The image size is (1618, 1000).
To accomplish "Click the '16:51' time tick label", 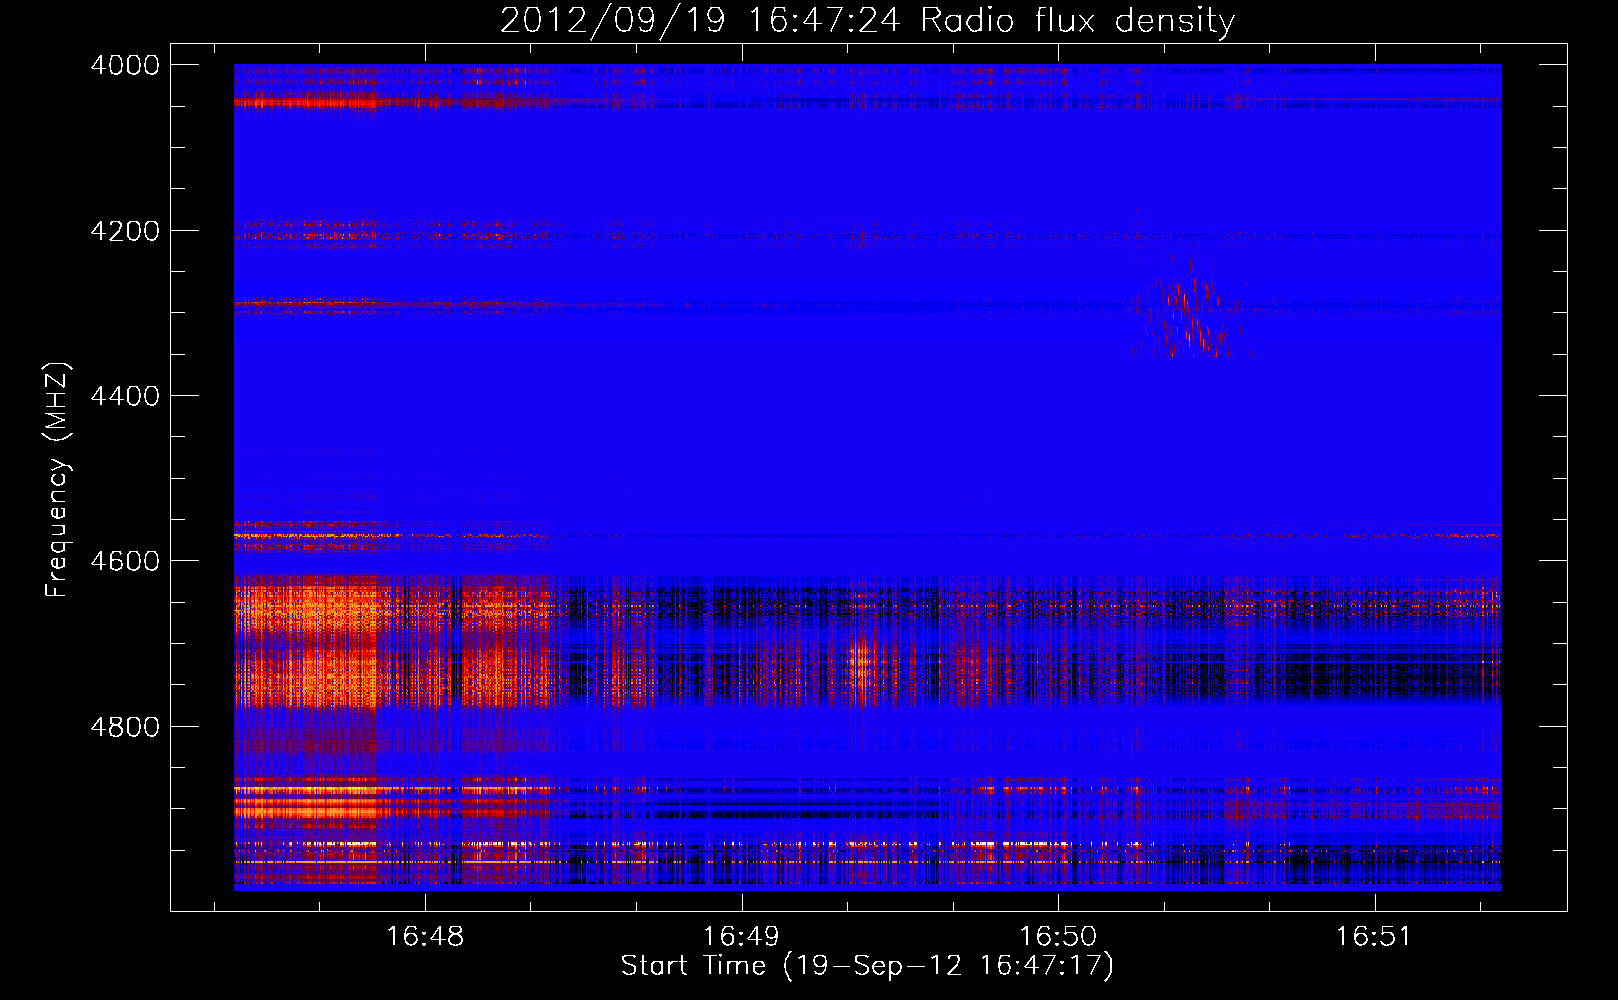I will pos(1374,936).
